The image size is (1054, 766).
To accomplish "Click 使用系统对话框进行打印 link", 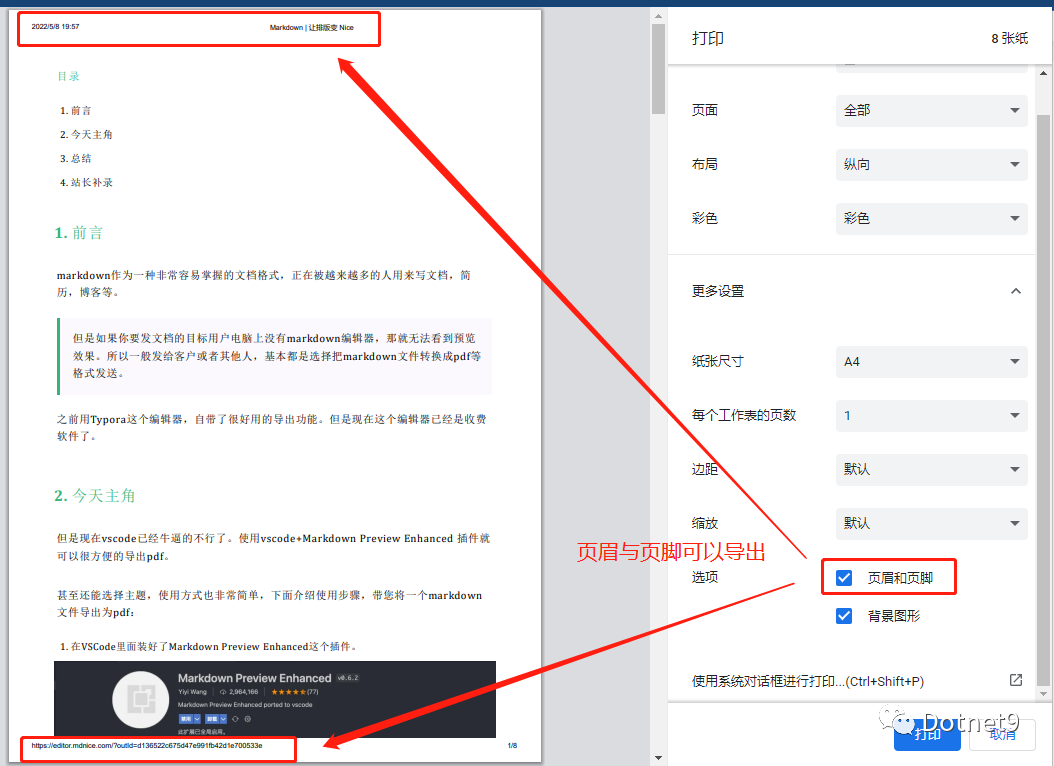I will point(808,681).
